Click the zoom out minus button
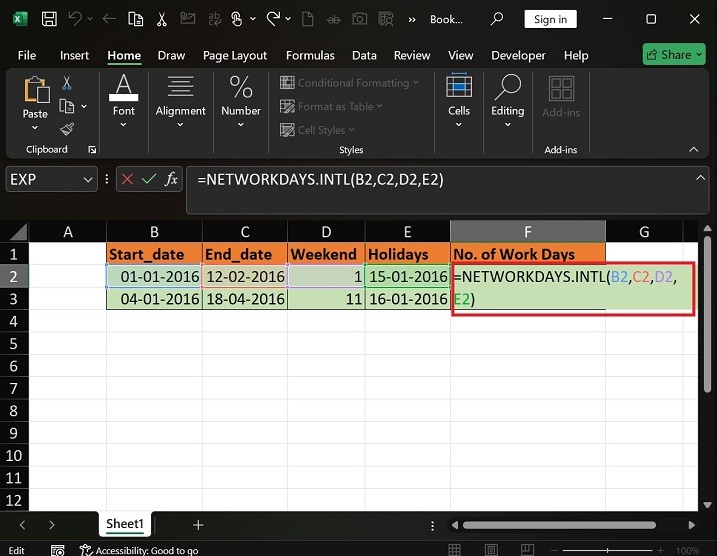Image resolution: width=717 pixels, height=556 pixels. 555,550
